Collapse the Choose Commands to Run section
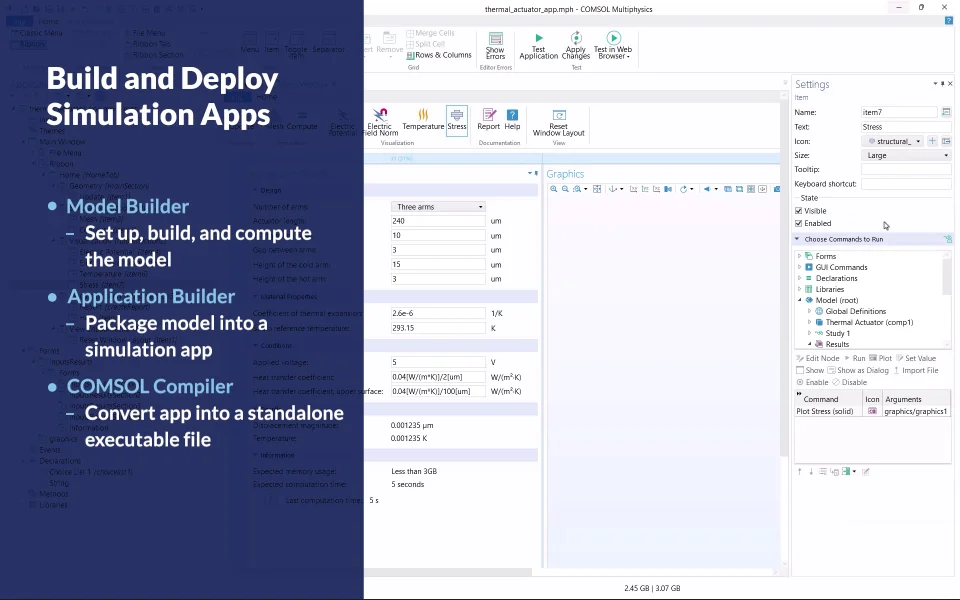 coord(797,239)
